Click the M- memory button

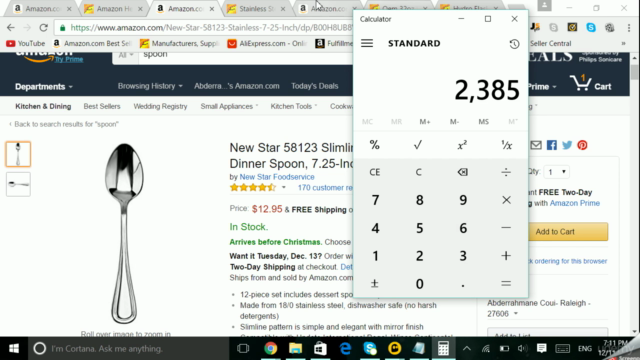click(x=454, y=122)
